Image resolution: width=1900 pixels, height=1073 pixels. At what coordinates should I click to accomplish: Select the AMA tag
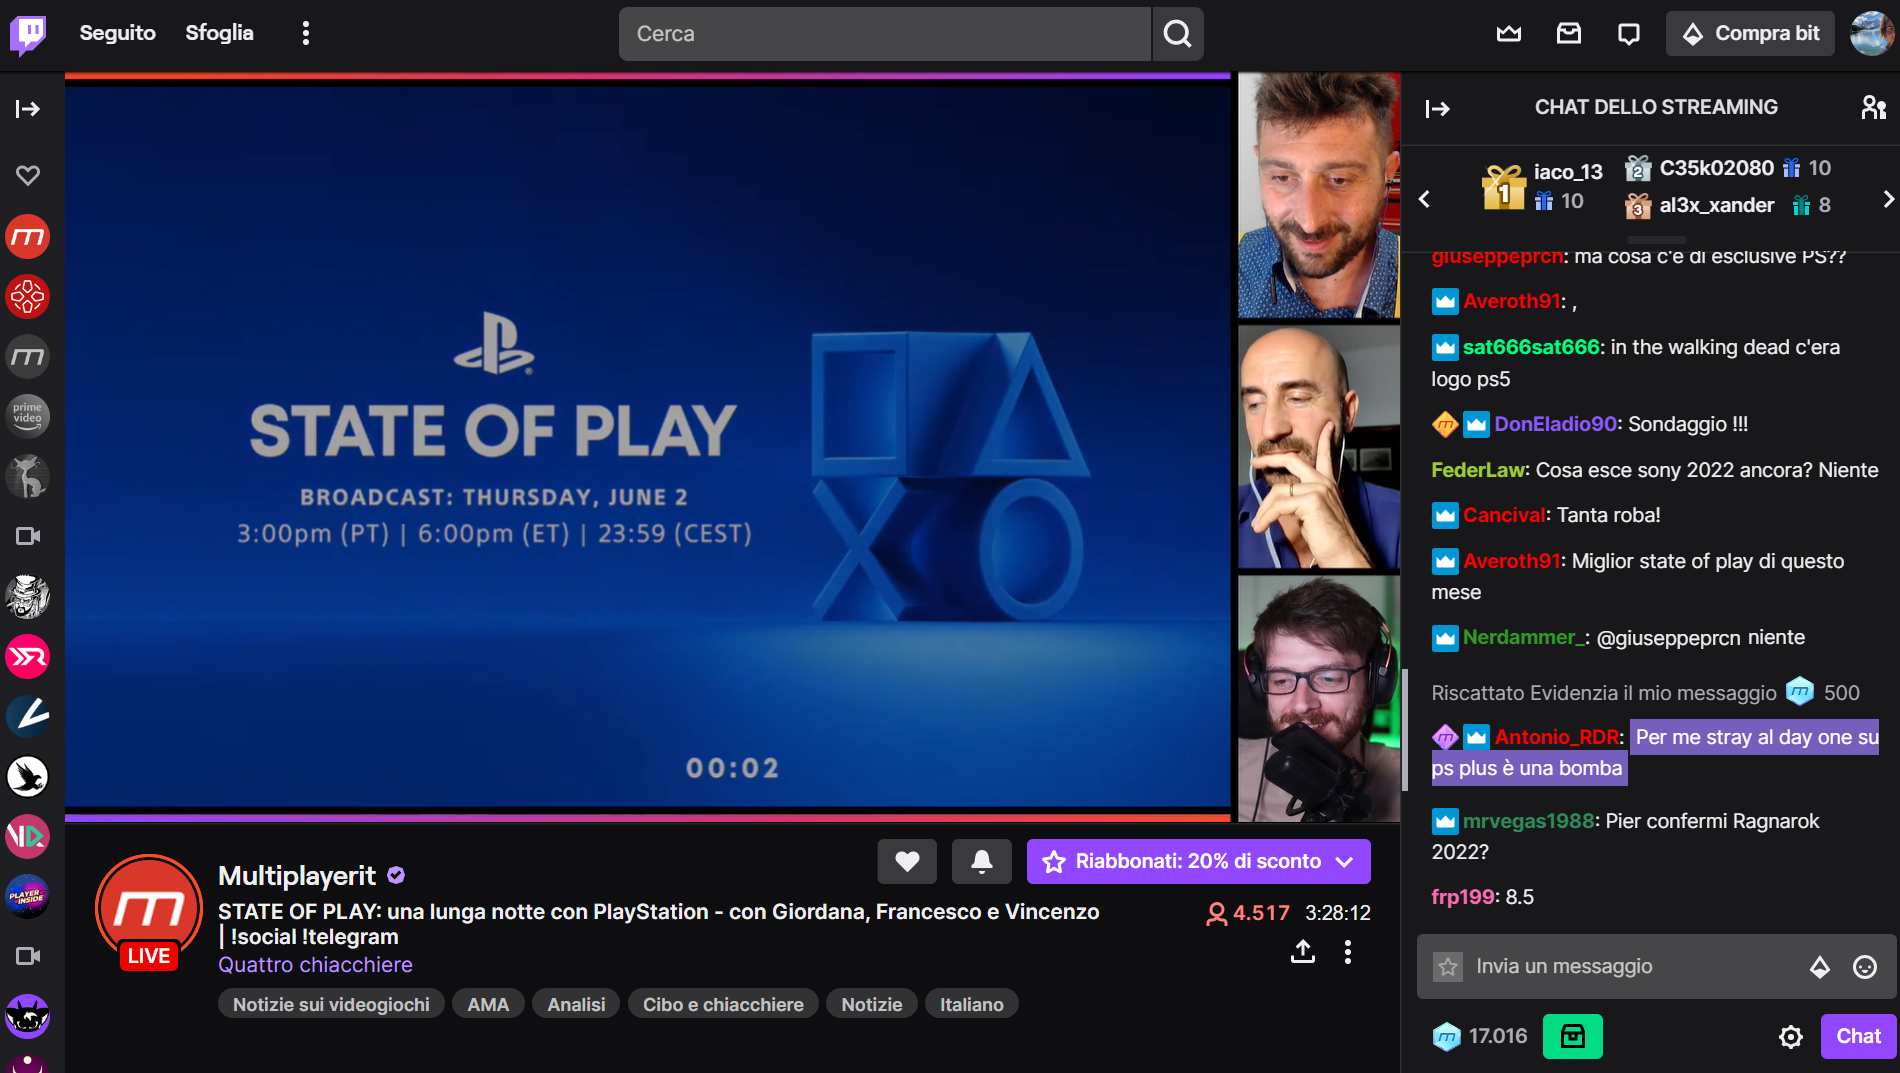point(488,1004)
